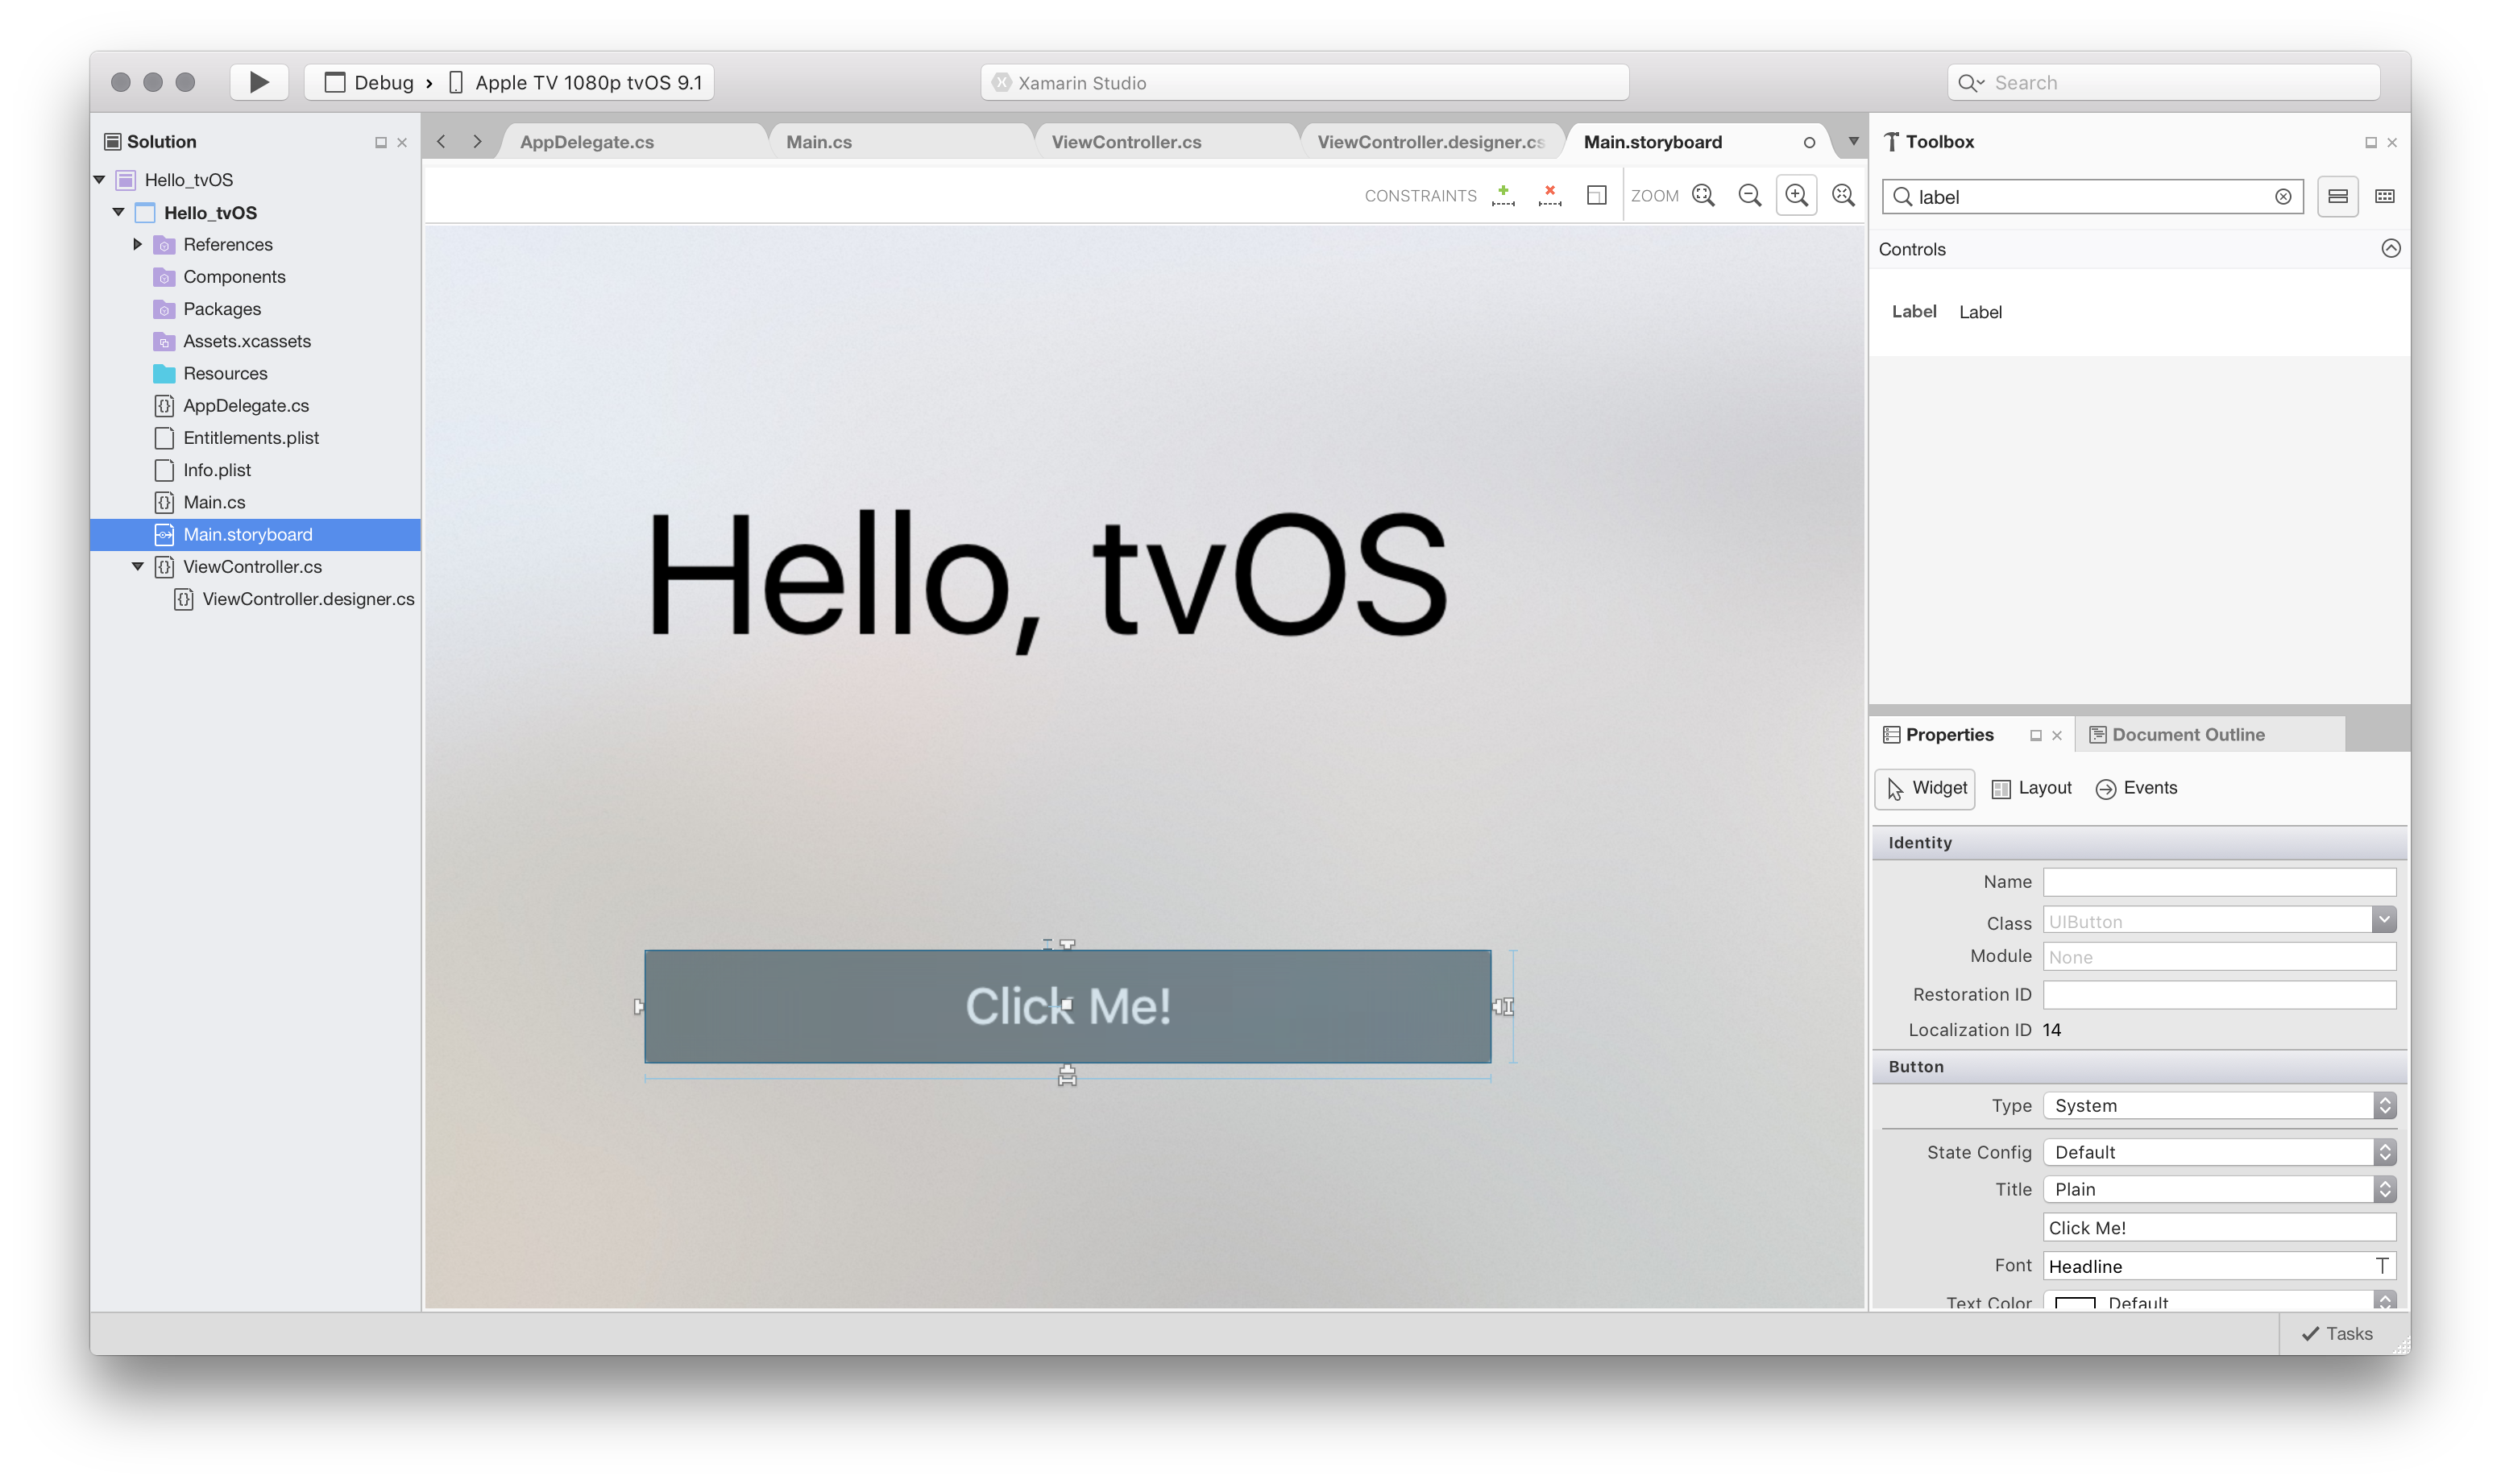Select the Layout properties button
Image resolution: width=2501 pixels, height=1484 pixels.
(x=2031, y=788)
